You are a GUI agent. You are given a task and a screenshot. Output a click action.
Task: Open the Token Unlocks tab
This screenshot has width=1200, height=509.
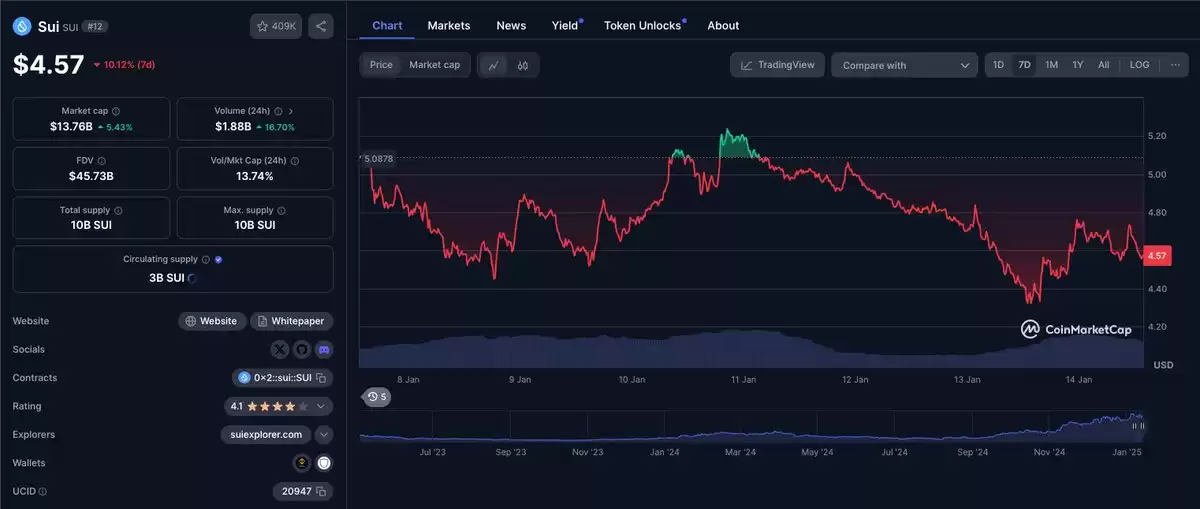tap(643, 25)
